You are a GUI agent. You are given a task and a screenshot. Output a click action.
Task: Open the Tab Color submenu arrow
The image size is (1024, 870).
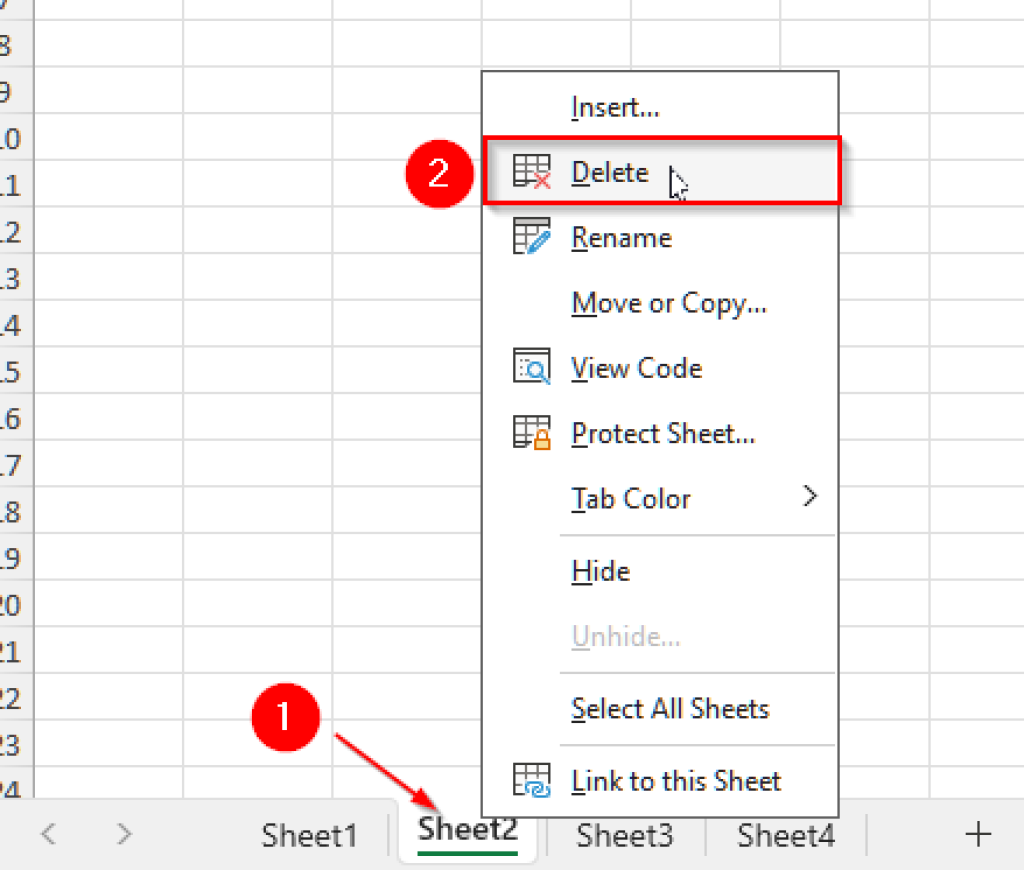810,497
